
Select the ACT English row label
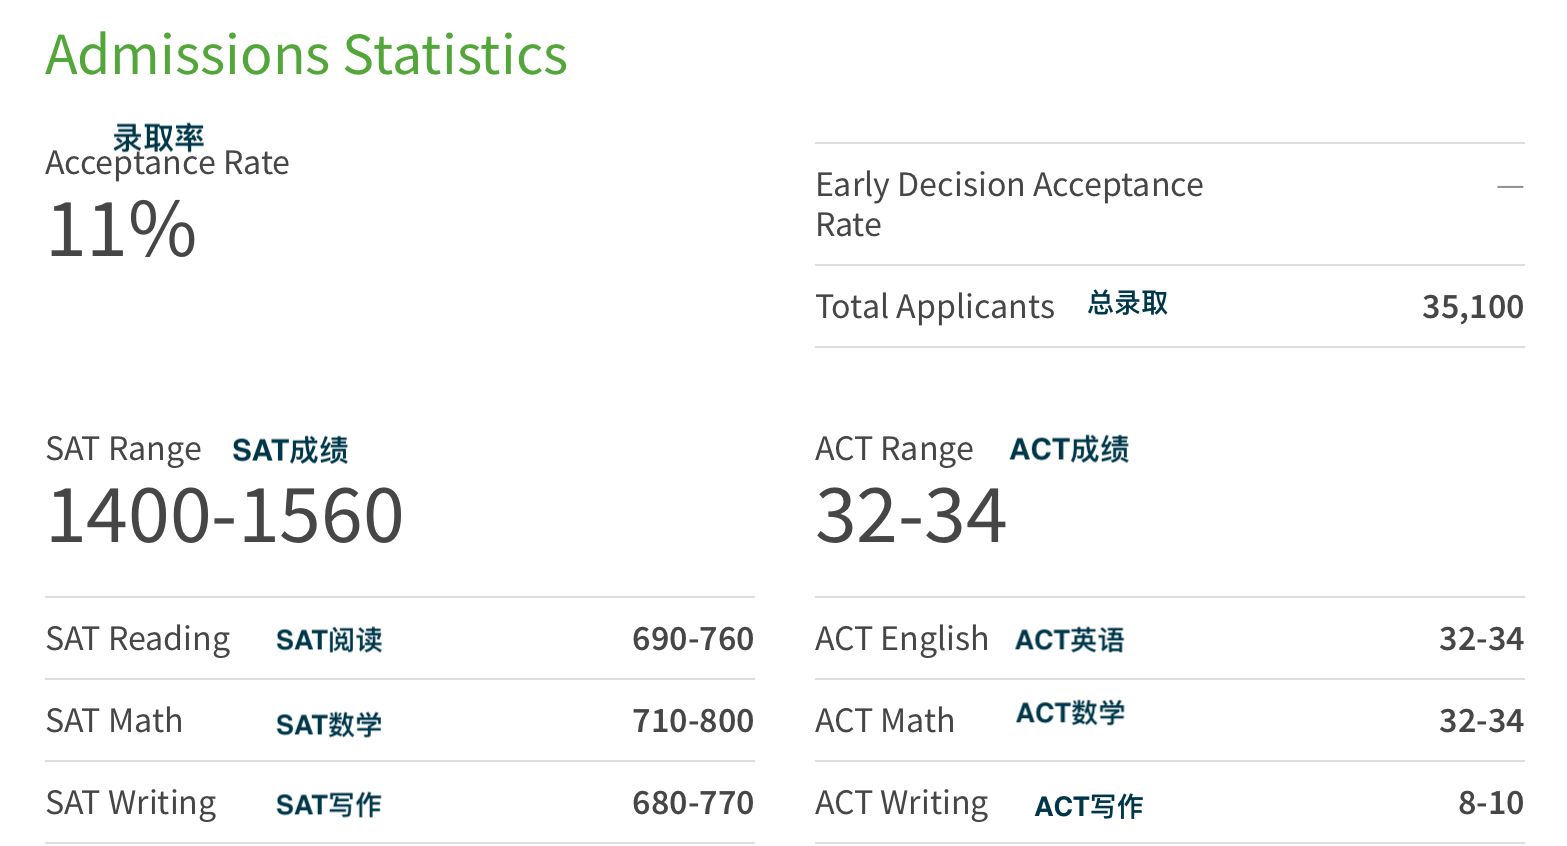(902, 638)
